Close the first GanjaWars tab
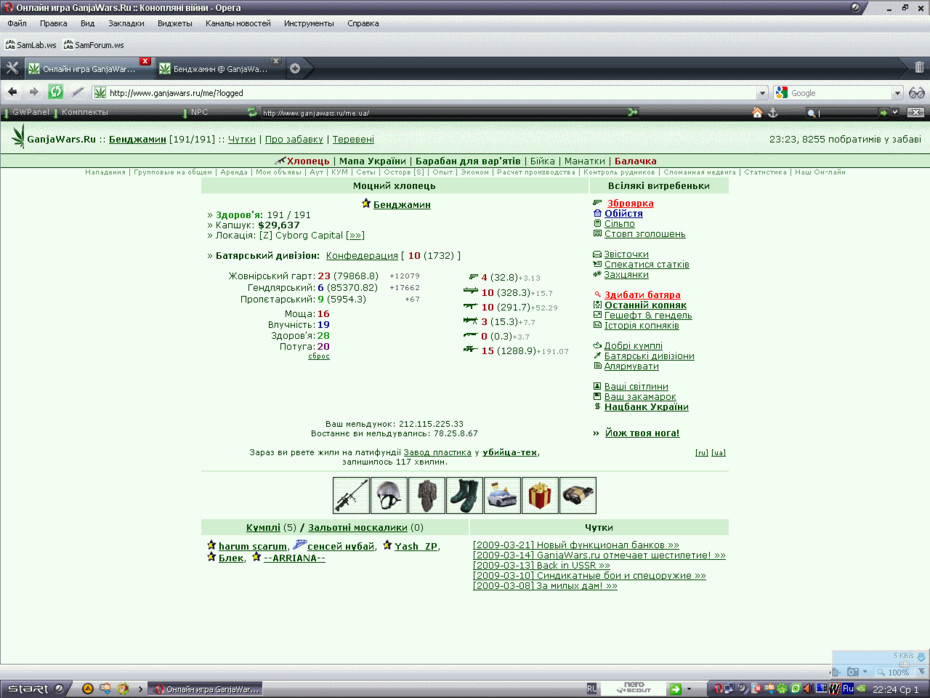This screenshot has height=698, width=930. pyautogui.click(x=145, y=61)
